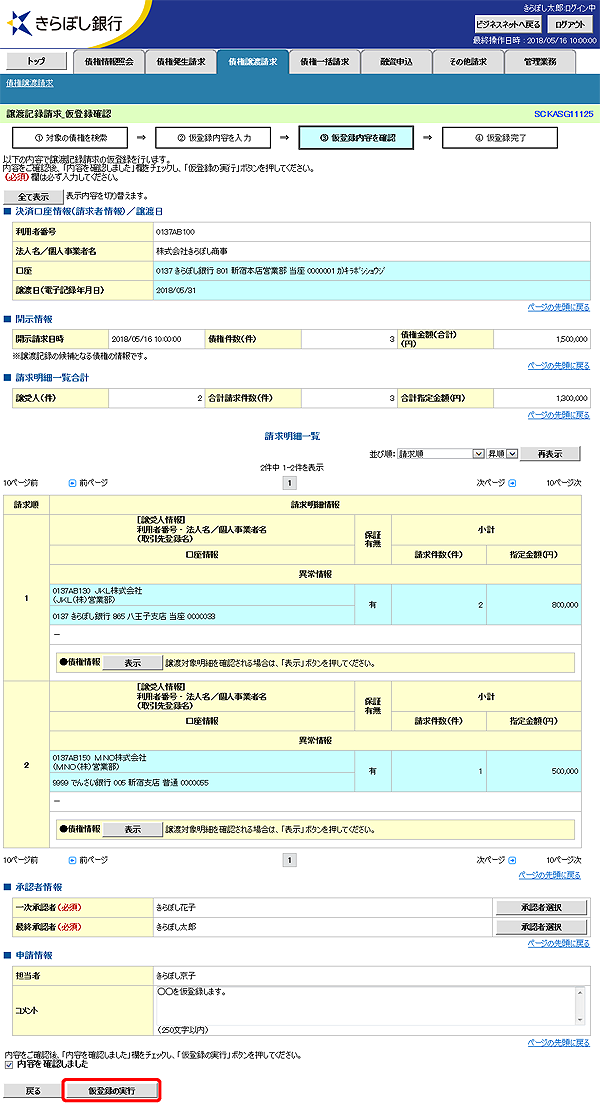
Task: Click ページの先頭に戻る below 開示情報 table
Action: click(x=558, y=366)
